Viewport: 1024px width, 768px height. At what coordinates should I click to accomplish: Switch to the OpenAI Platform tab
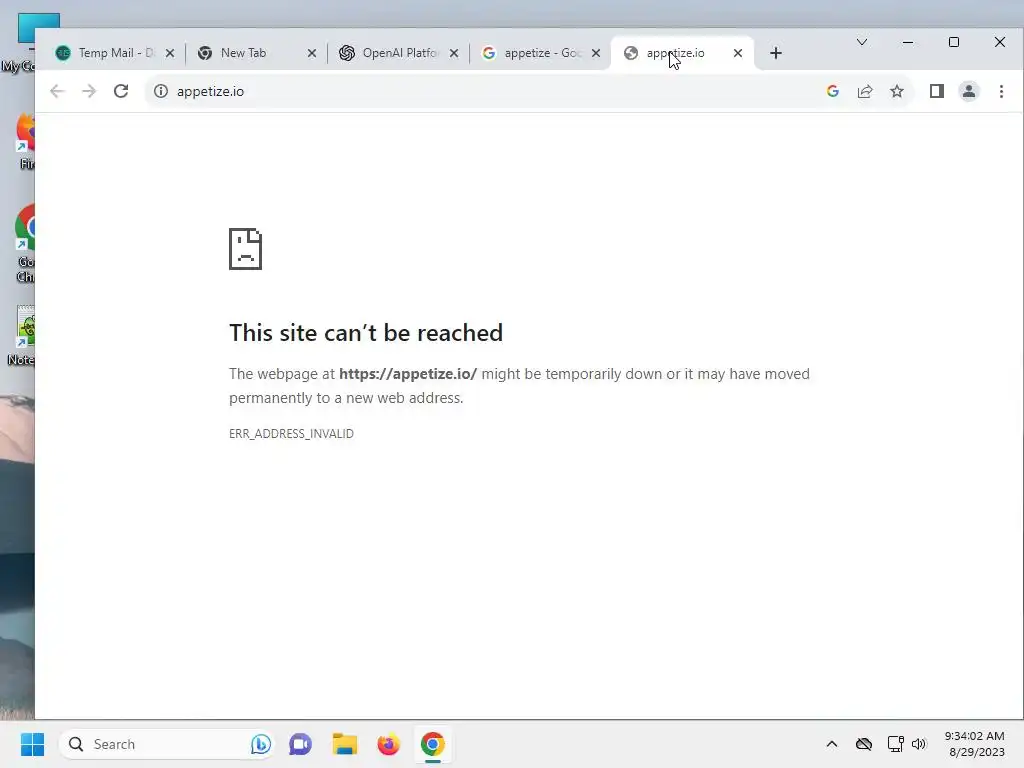(x=389, y=53)
